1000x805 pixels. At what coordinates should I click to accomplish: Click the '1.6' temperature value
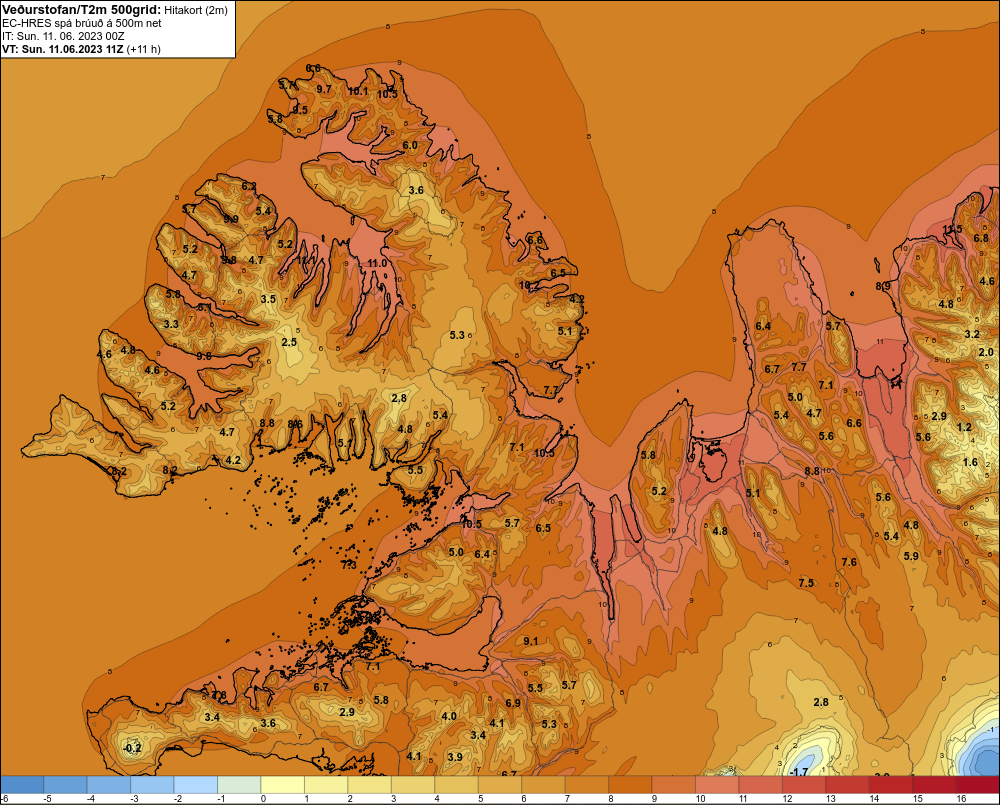point(970,462)
